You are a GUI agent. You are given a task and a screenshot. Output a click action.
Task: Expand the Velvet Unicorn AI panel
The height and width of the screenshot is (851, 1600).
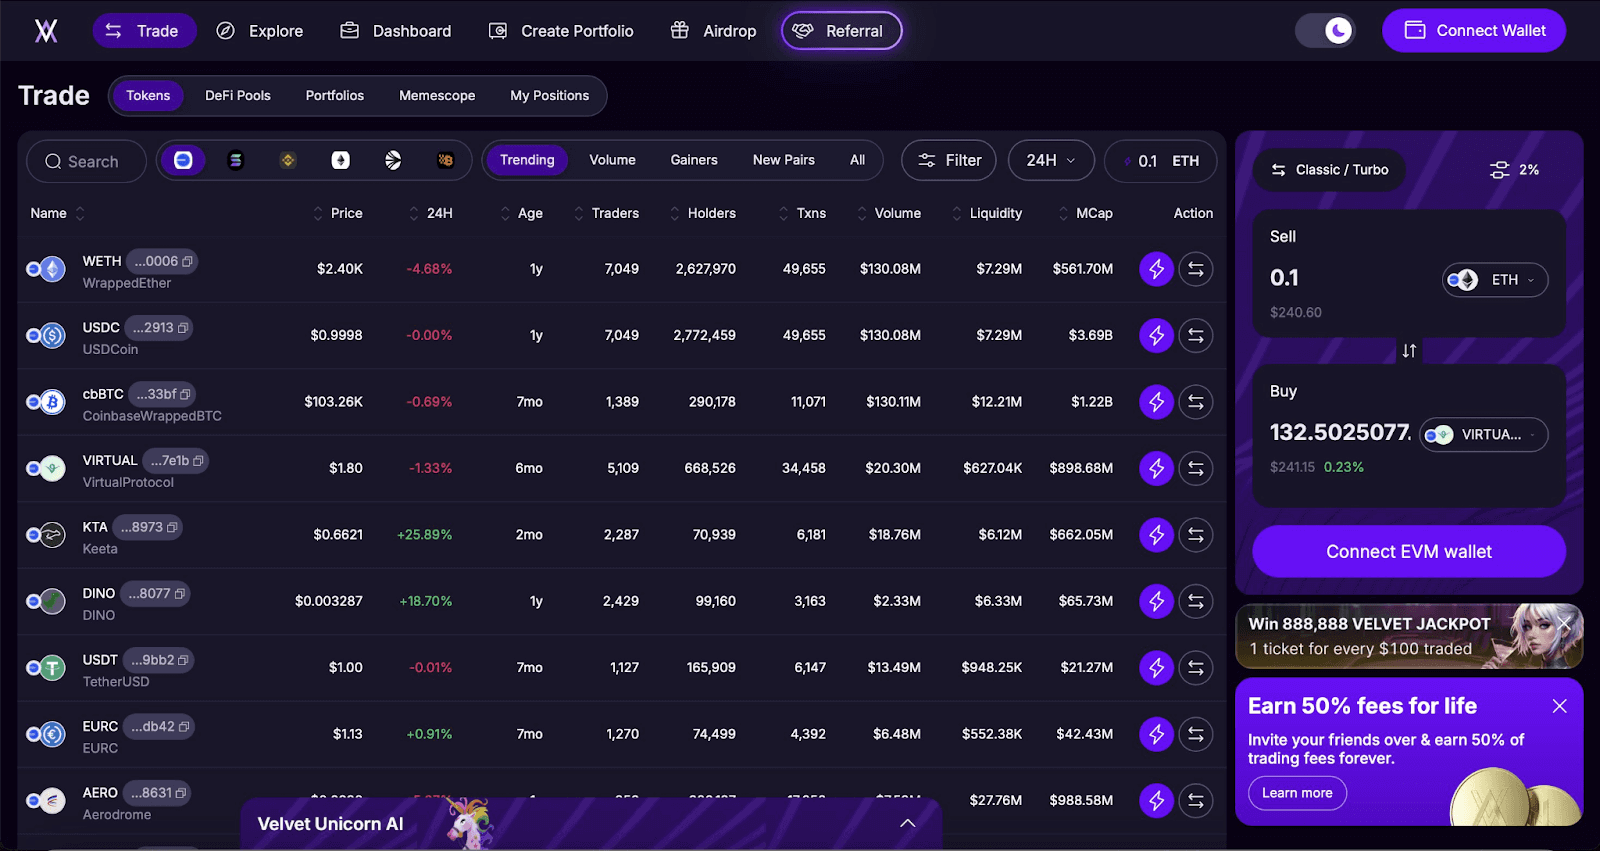tap(907, 823)
